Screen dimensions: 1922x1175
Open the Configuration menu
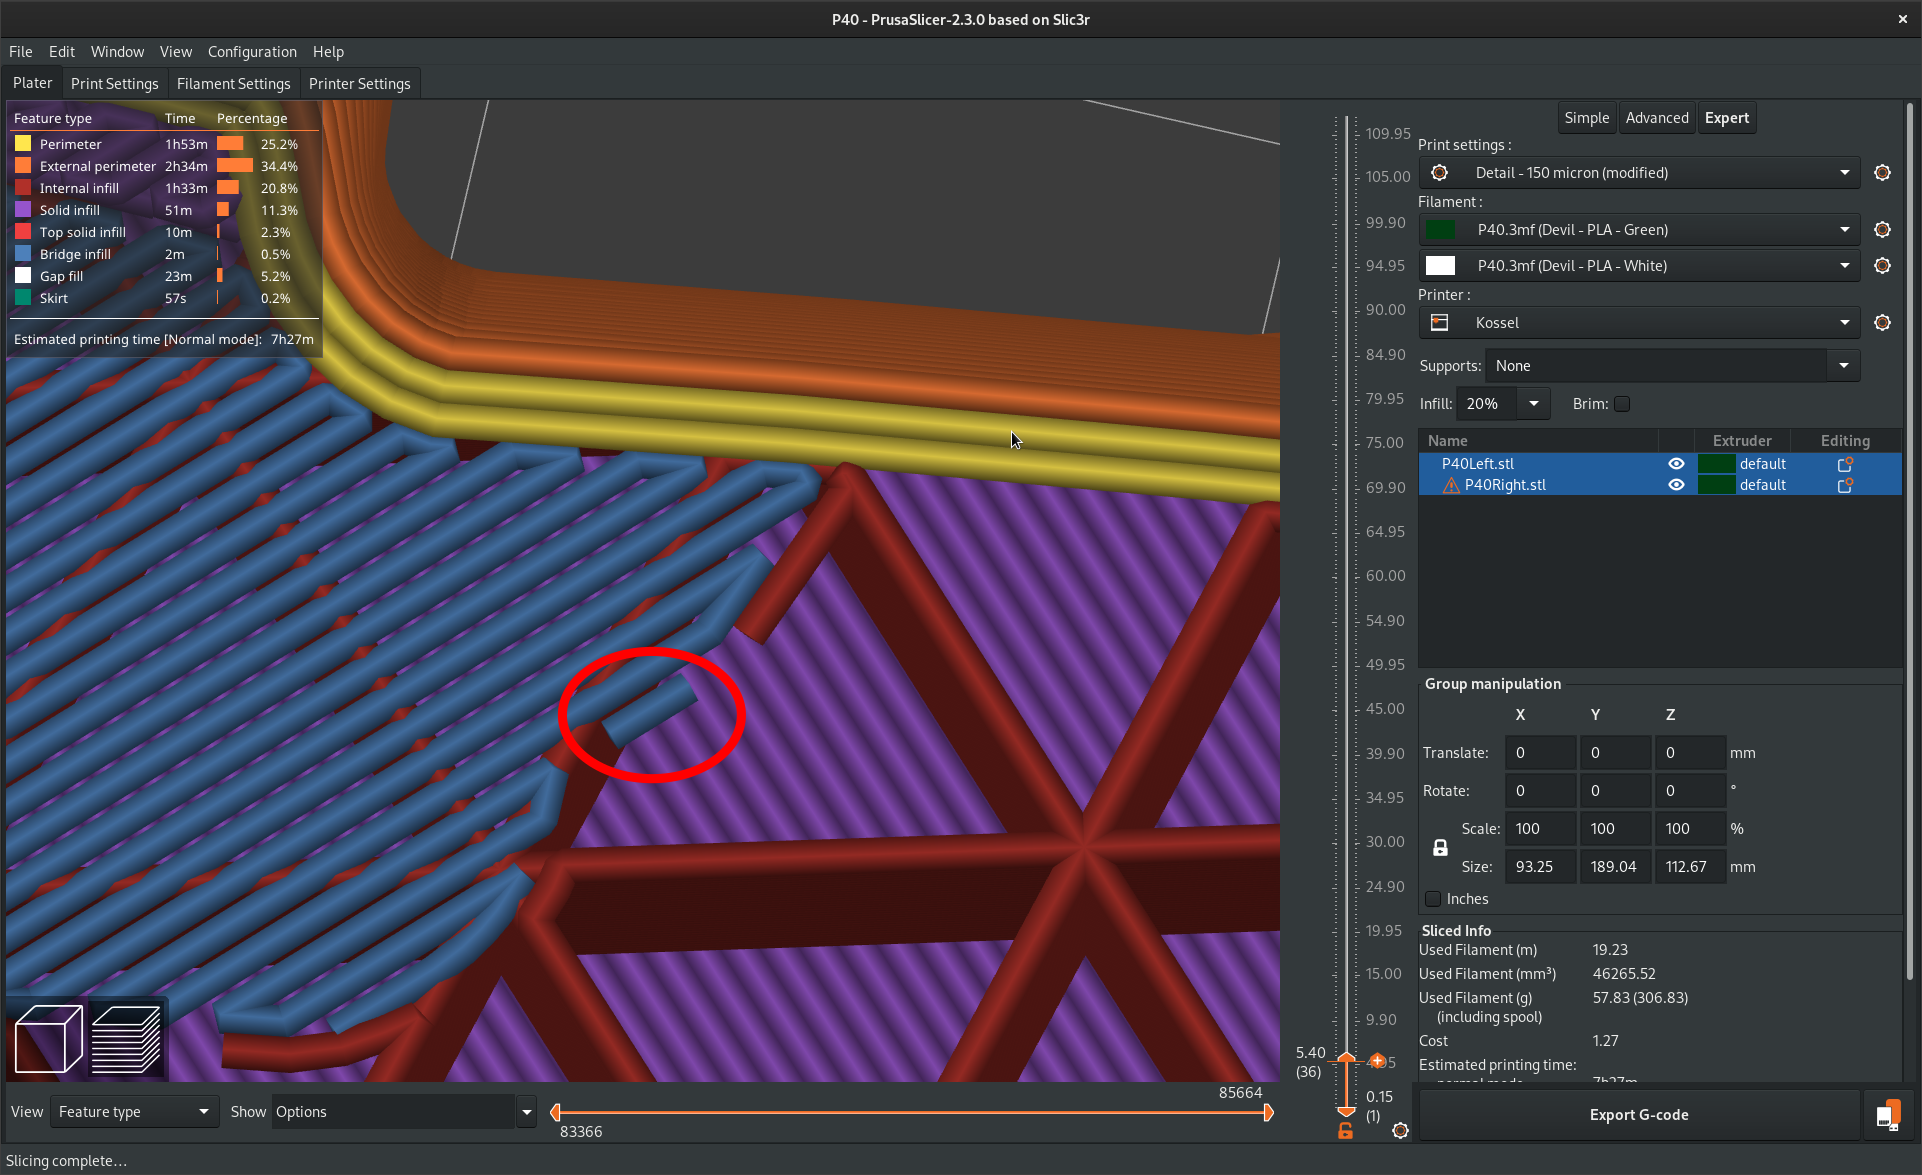[x=252, y=52]
